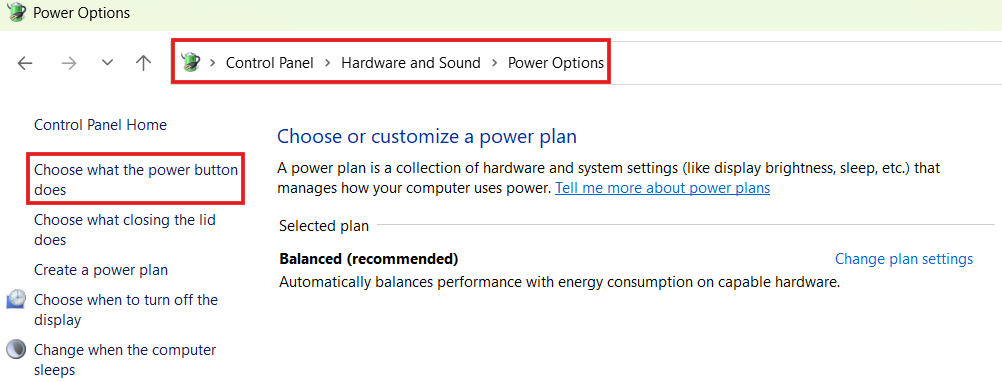Click the Back arrow navigation button
The height and width of the screenshot is (382, 1002).
click(x=25, y=63)
